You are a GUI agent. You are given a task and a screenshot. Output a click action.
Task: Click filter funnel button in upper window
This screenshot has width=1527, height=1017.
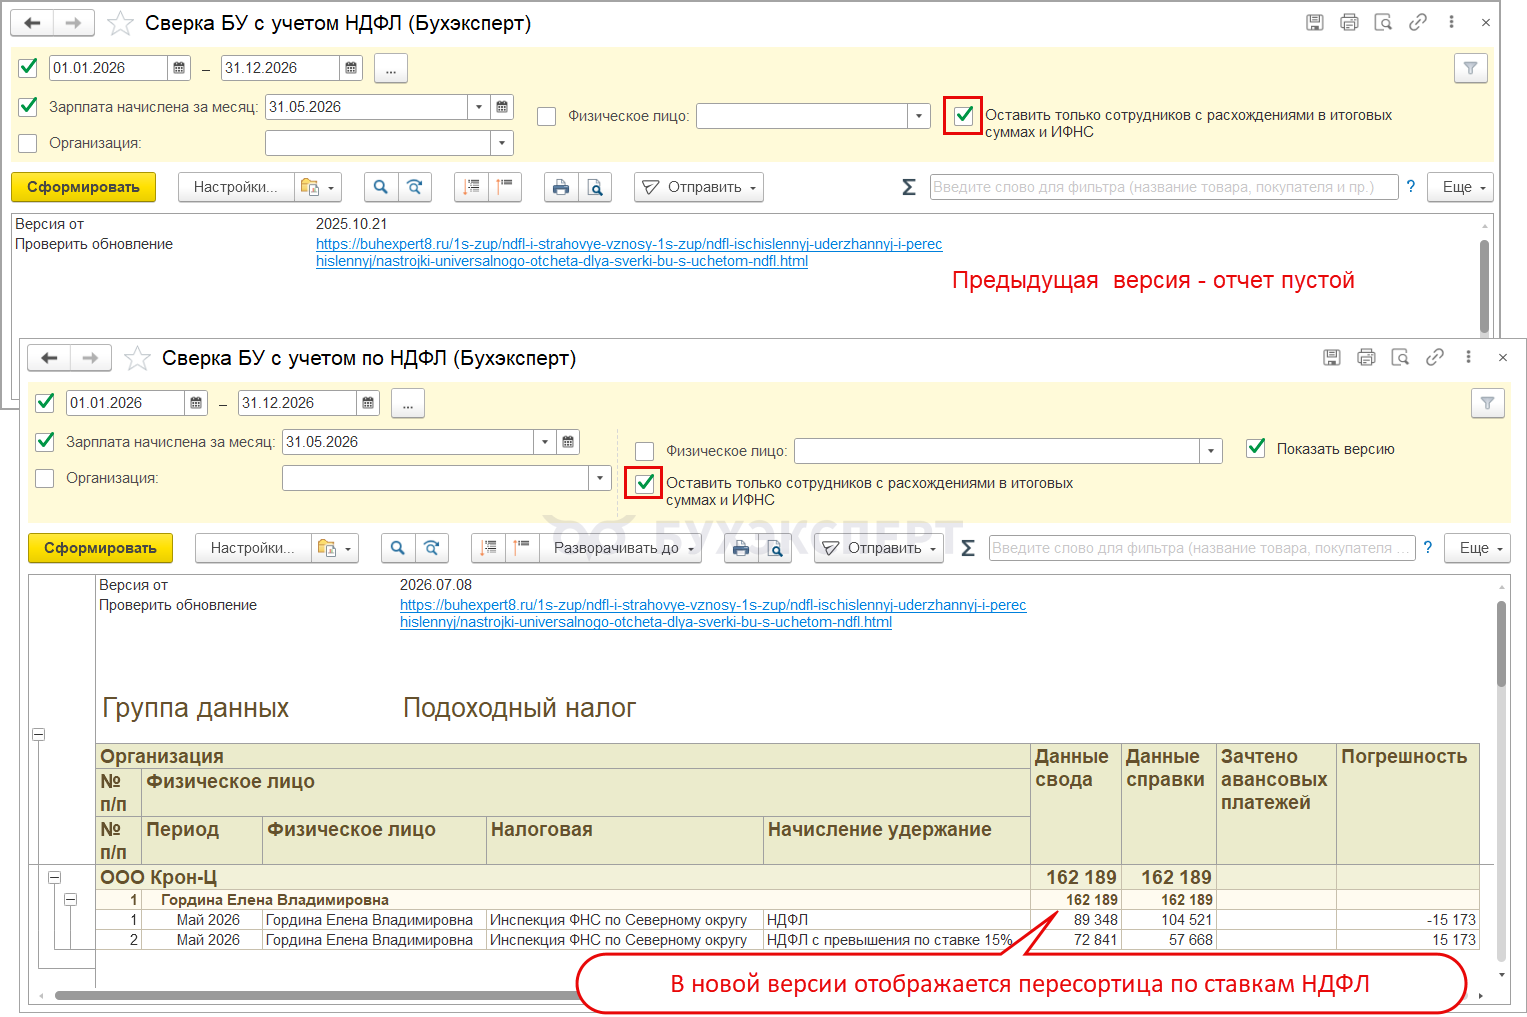1470,68
